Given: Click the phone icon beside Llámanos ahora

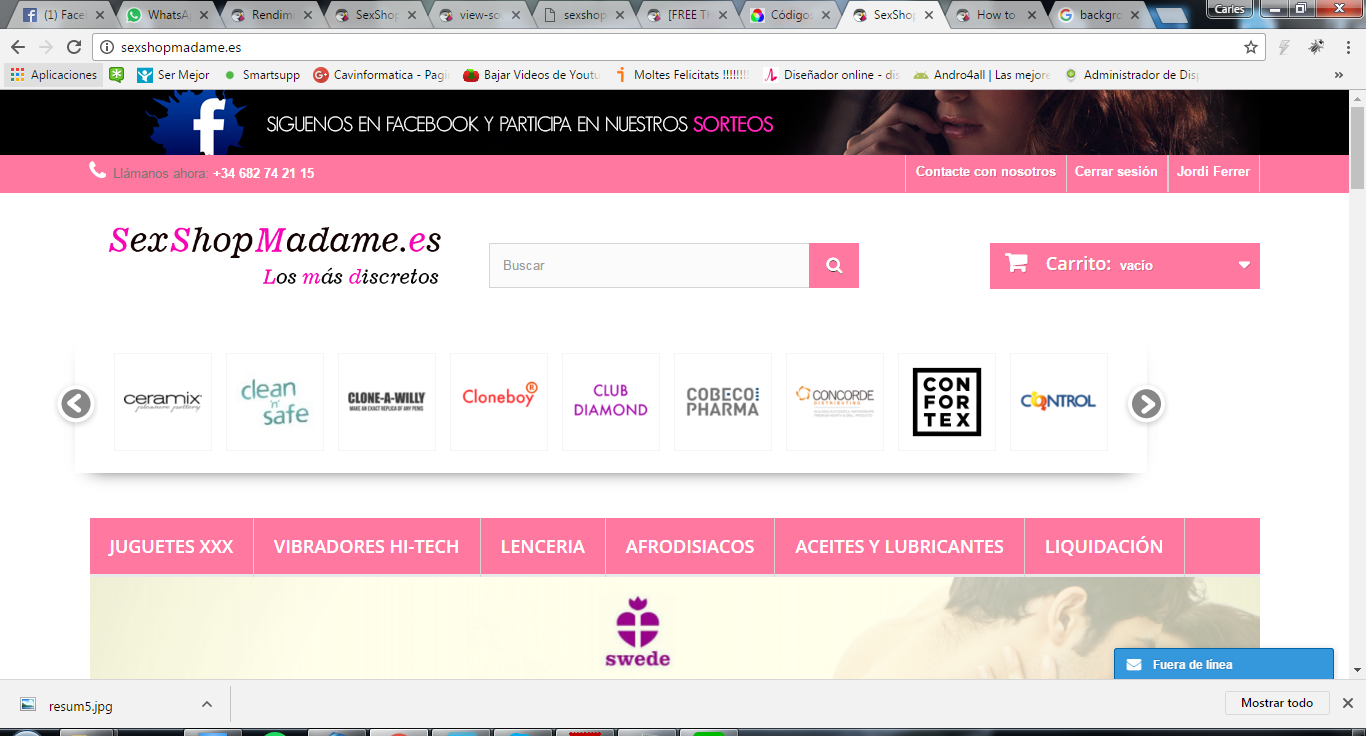Looking at the screenshot, I should coord(97,171).
